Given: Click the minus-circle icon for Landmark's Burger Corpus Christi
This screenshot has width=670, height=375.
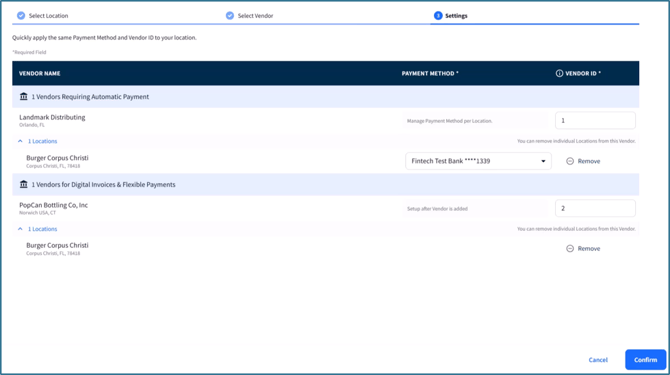Looking at the screenshot, I should (570, 161).
